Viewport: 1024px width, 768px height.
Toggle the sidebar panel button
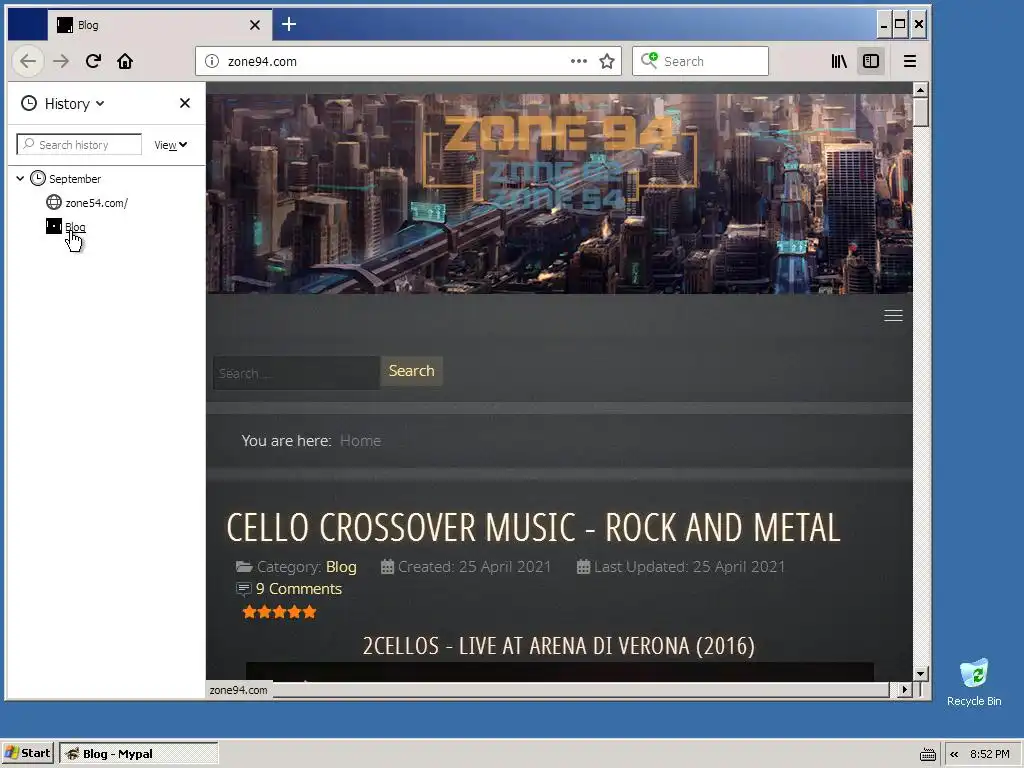871,61
